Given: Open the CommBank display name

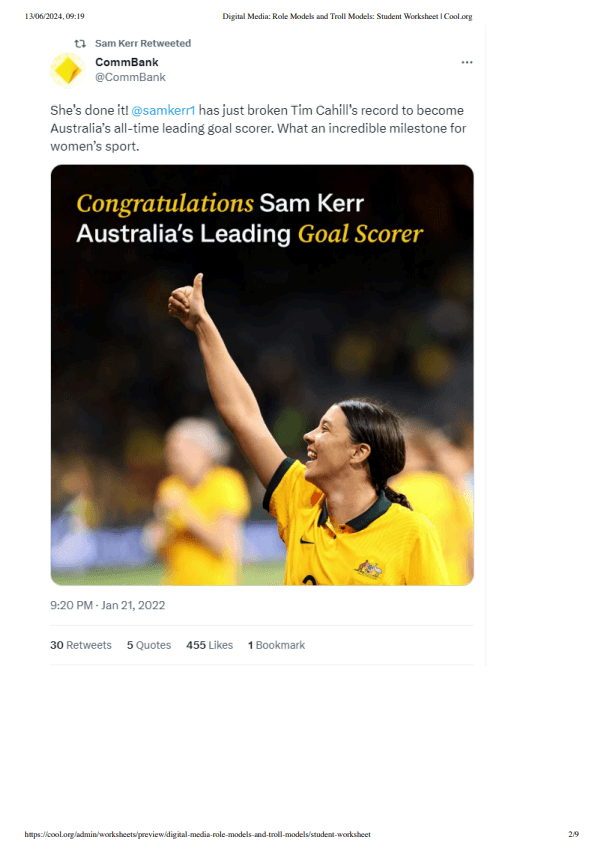Looking at the screenshot, I should (x=126, y=62).
